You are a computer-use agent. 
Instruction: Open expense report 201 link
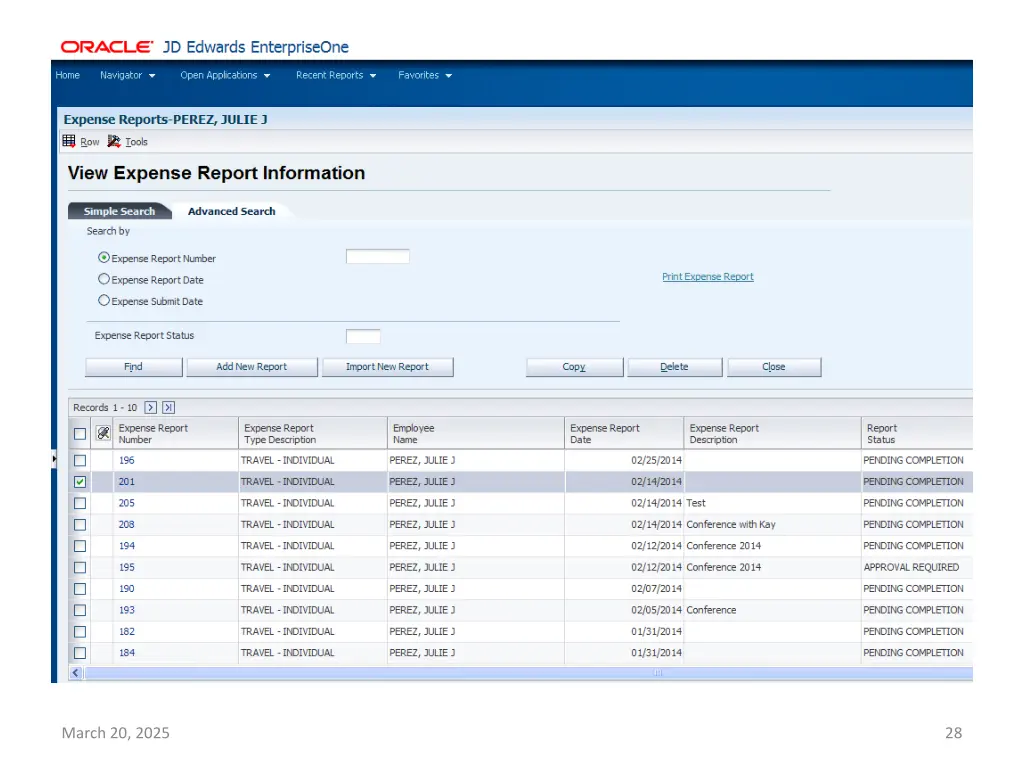point(127,482)
